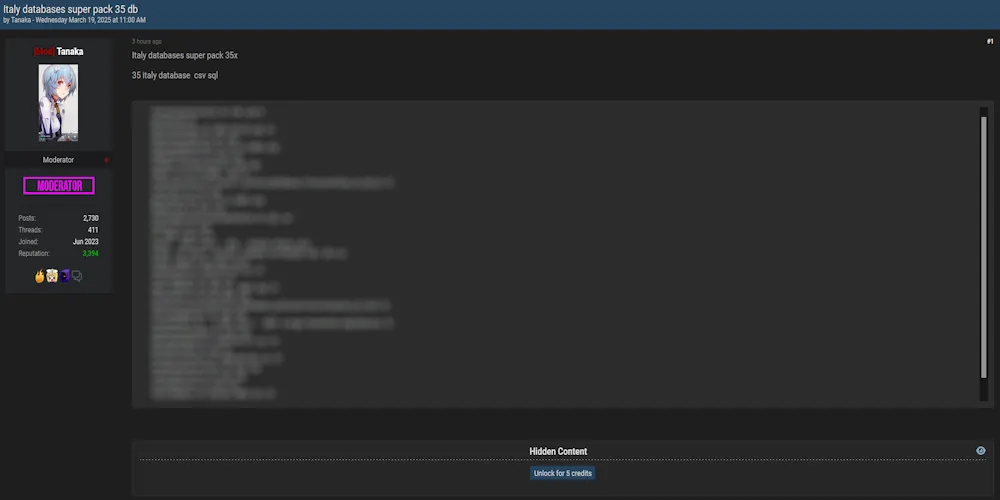The image size is (1000, 500).
Task: Click the '3 hours ago' post timestamp
Action: tap(147, 42)
